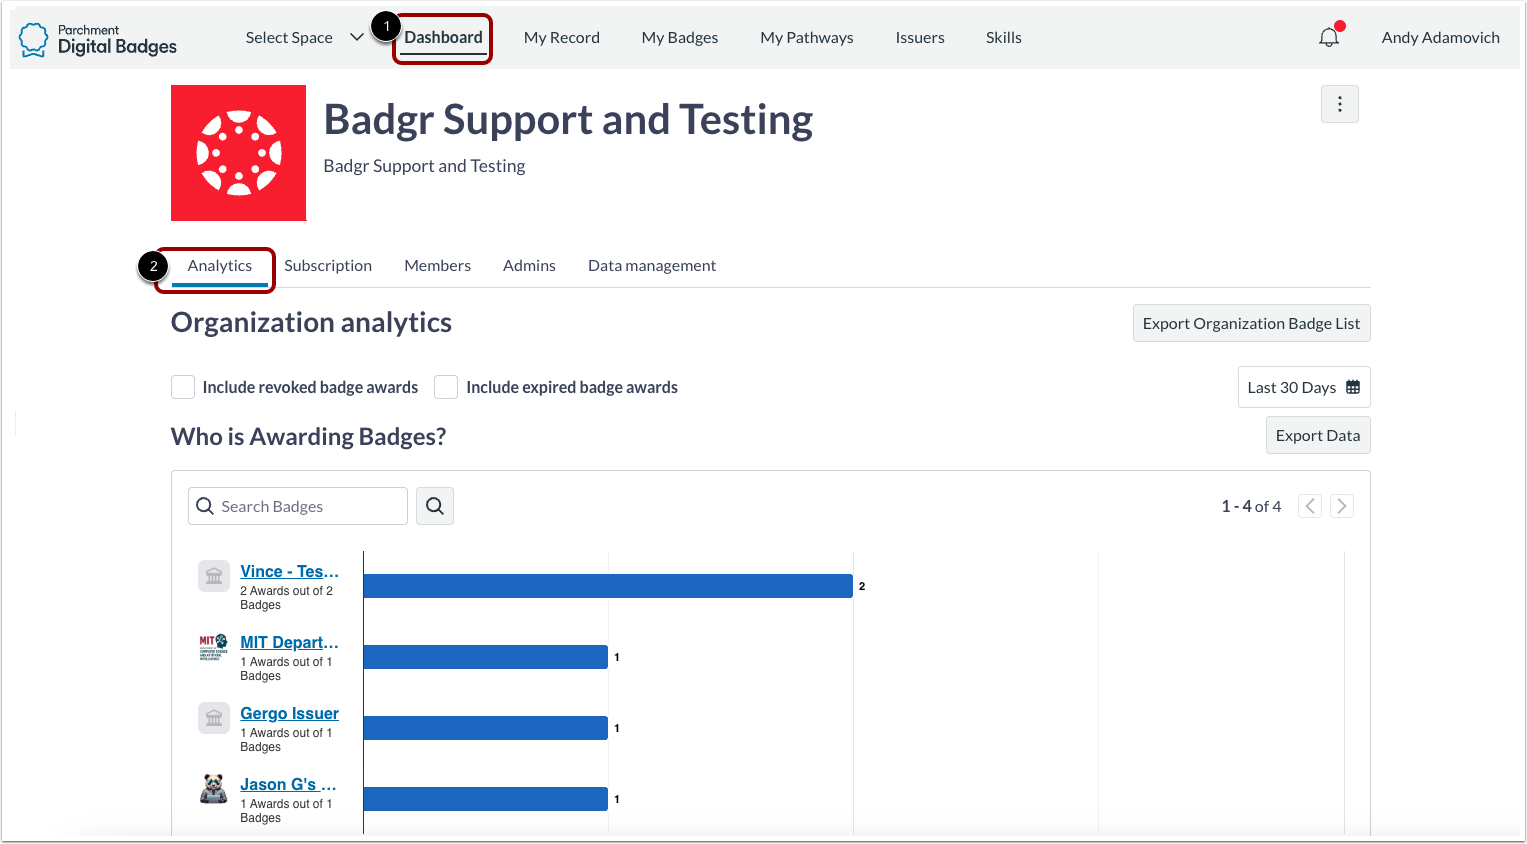The height and width of the screenshot is (844, 1527).
Task: Open the Gergo Issuer link
Action: [x=289, y=713]
